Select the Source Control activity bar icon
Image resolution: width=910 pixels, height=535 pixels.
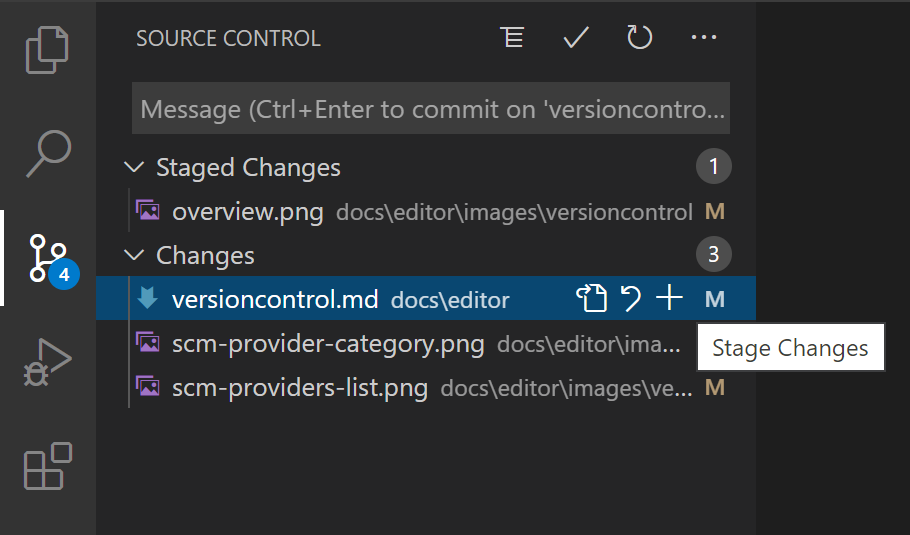click(x=48, y=257)
